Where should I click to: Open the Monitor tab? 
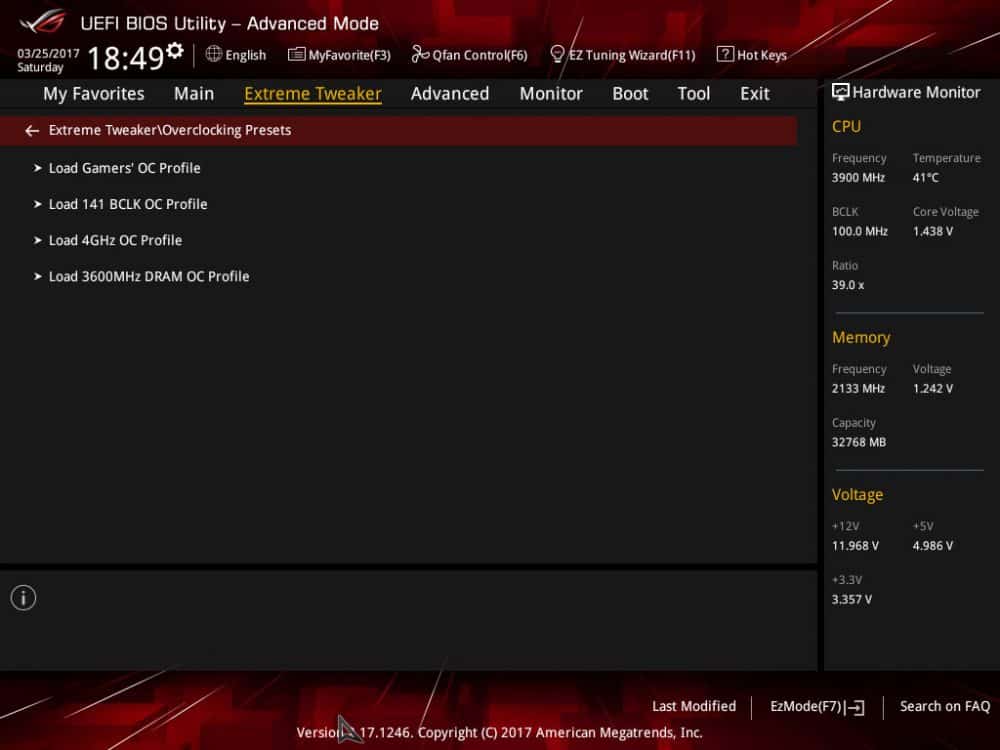tap(551, 94)
